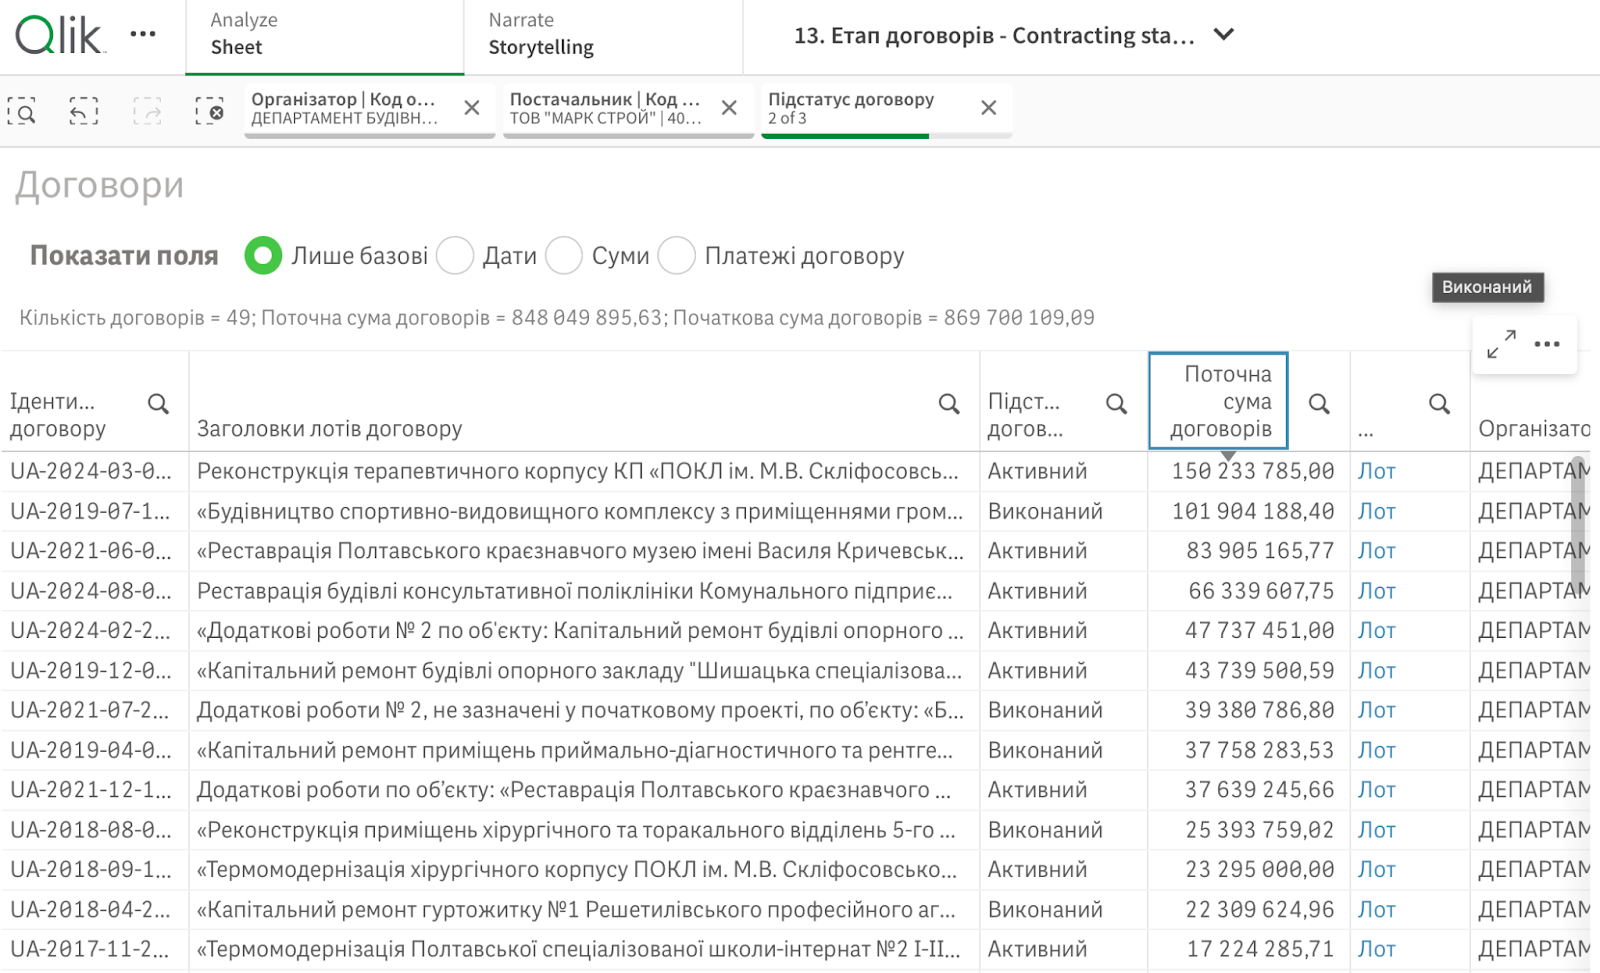Open Лот link in first row
The height and width of the screenshot is (973, 1600).
1376,471
